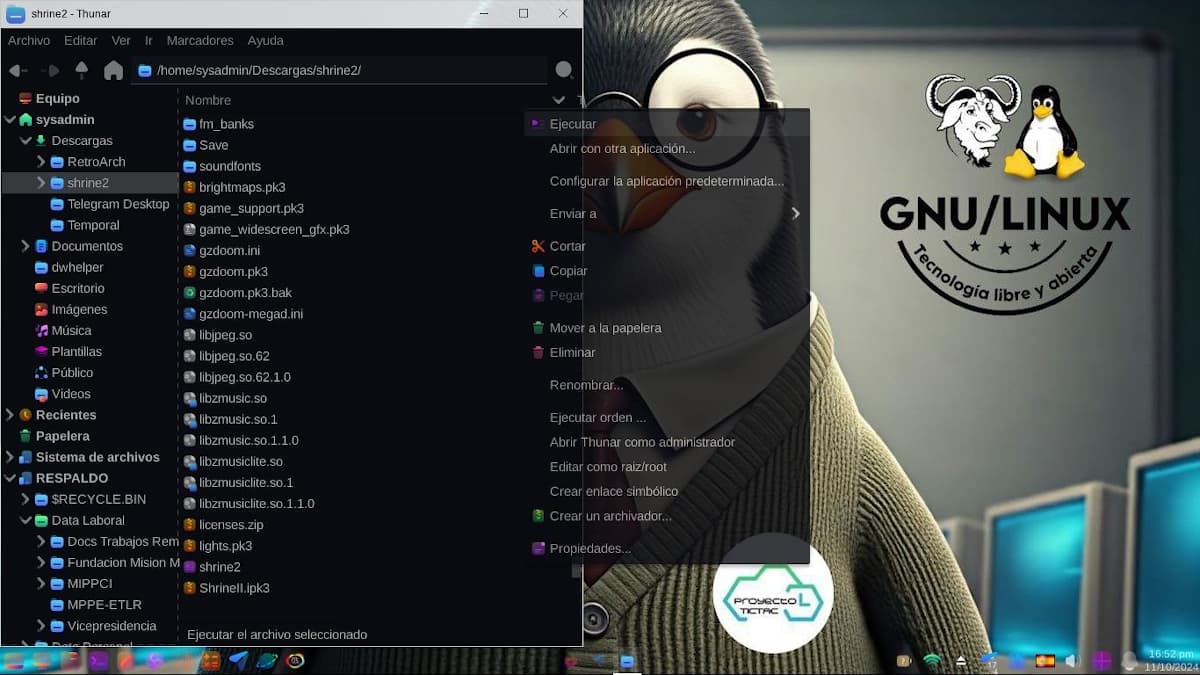This screenshot has height=675, width=1200.
Task: Click the Papelera trash icon in sidebar
Action: tap(25, 436)
